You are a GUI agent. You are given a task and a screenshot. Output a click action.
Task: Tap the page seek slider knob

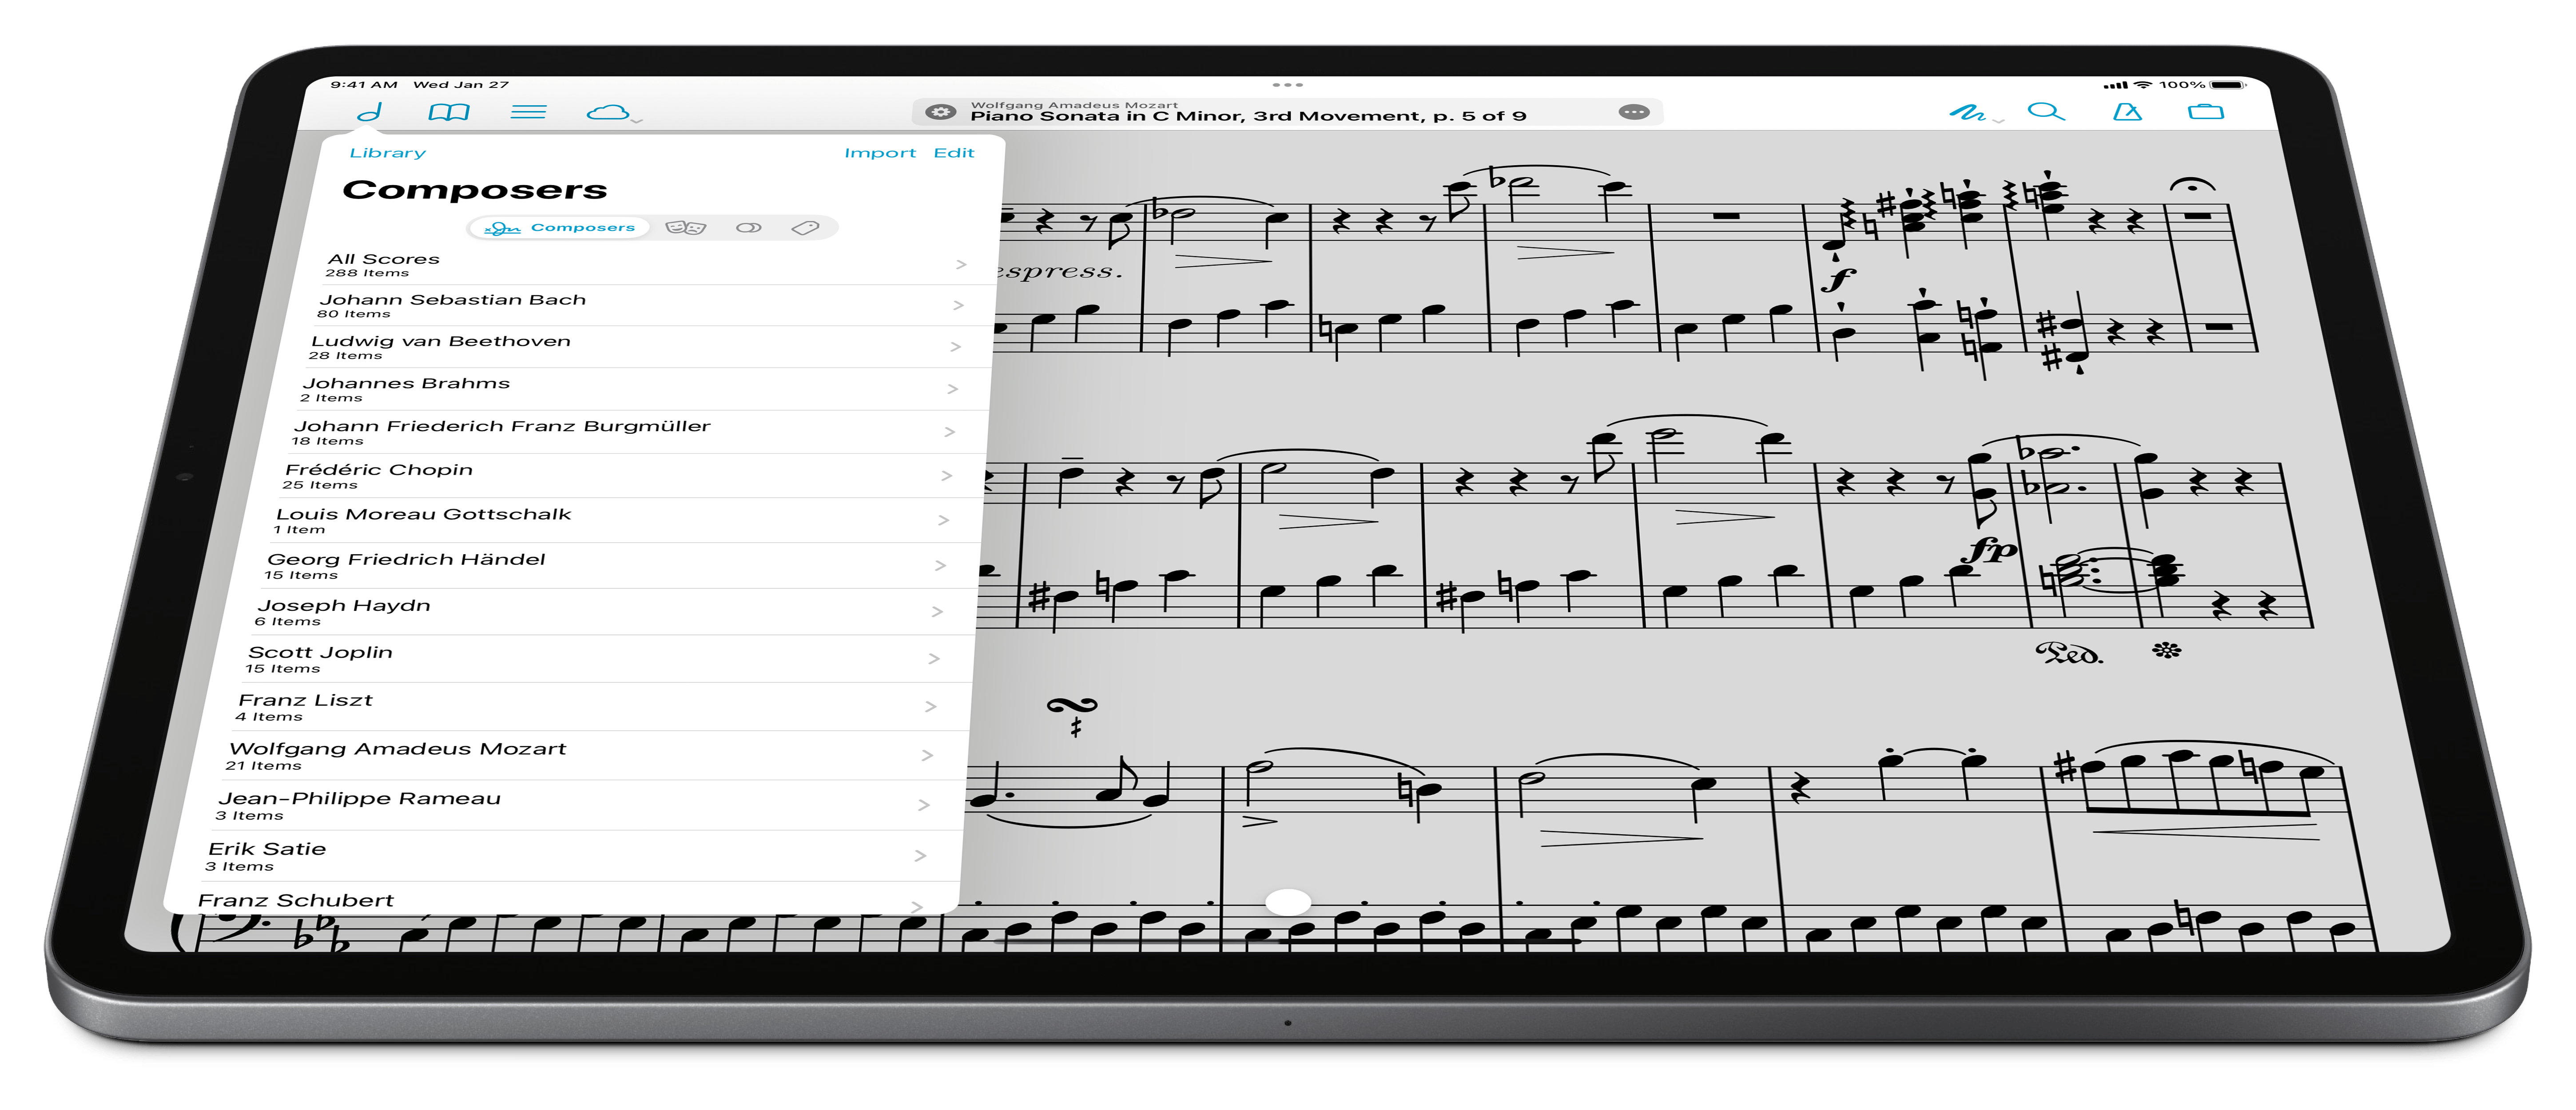point(1287,902)
